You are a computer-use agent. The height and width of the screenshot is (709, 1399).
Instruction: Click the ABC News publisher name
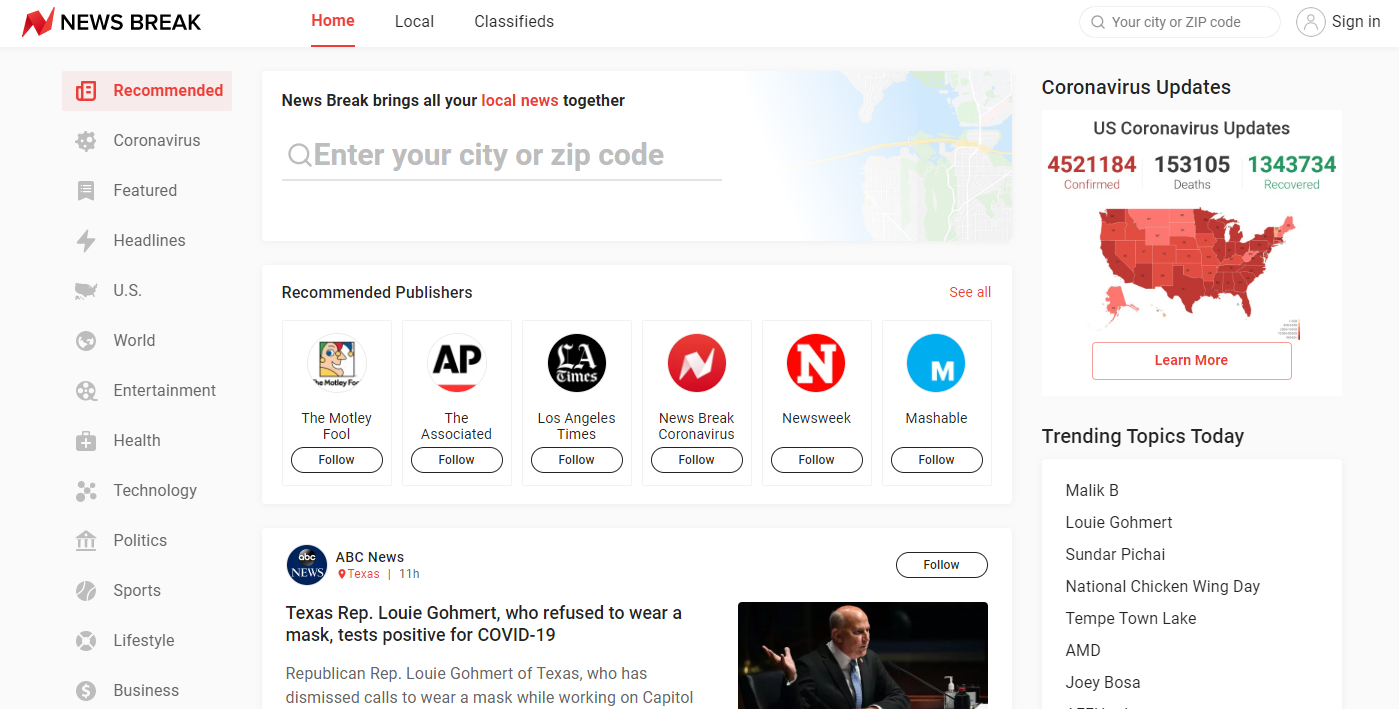(370, 557)
